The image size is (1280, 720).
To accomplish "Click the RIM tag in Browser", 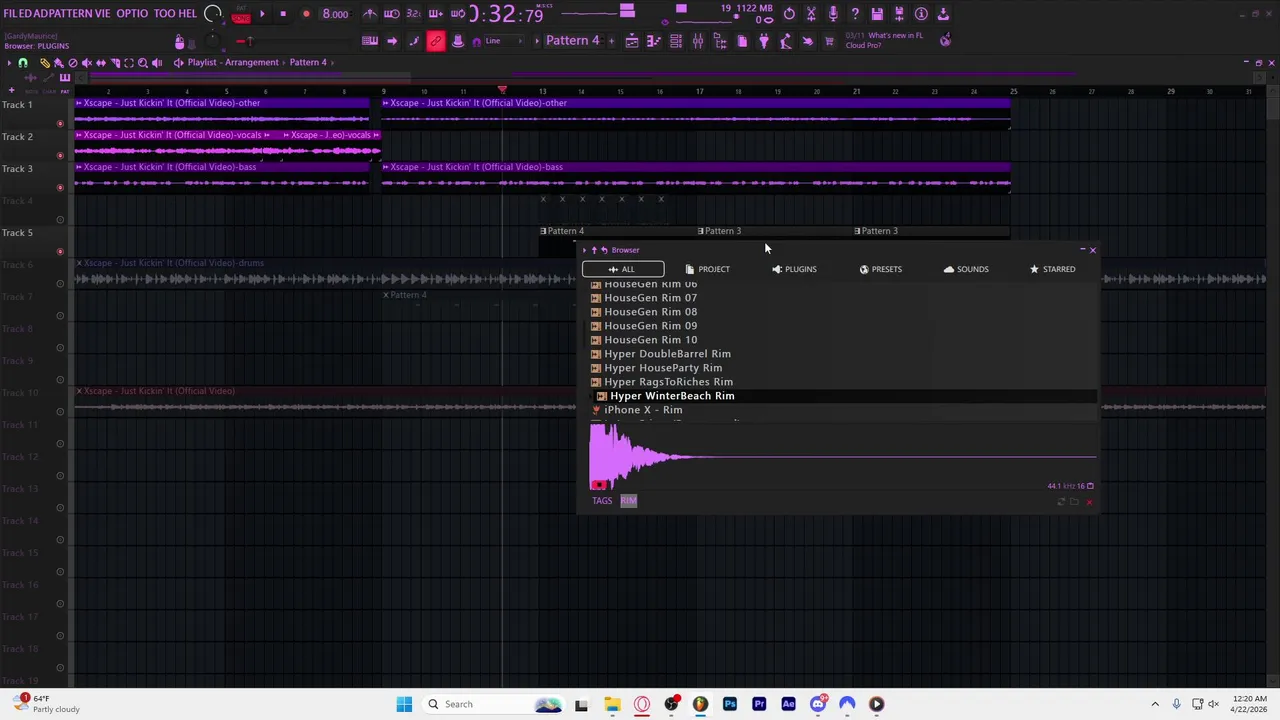I will (628, 500).
